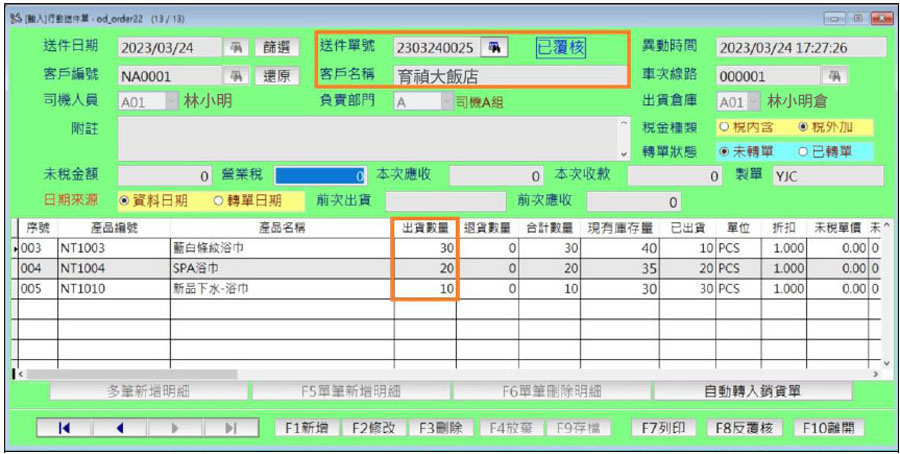The height and width of the screenshot is (454, 900).
Task: Jump to the last record arrow
Action: tap(231, 428)
